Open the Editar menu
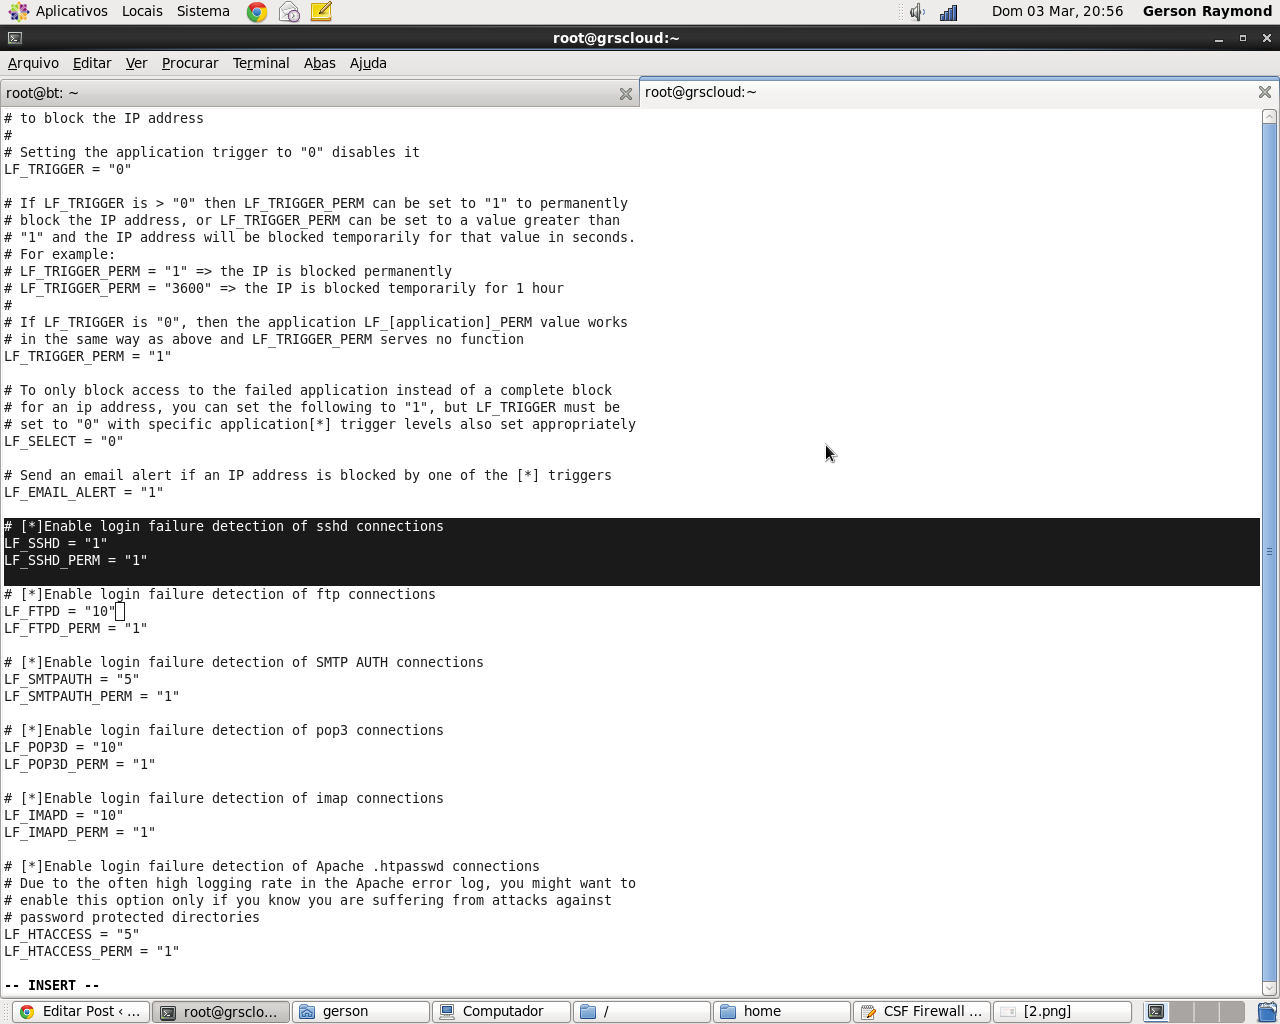This screenshot has width=1280, height=1024. (x=92, y=63)
